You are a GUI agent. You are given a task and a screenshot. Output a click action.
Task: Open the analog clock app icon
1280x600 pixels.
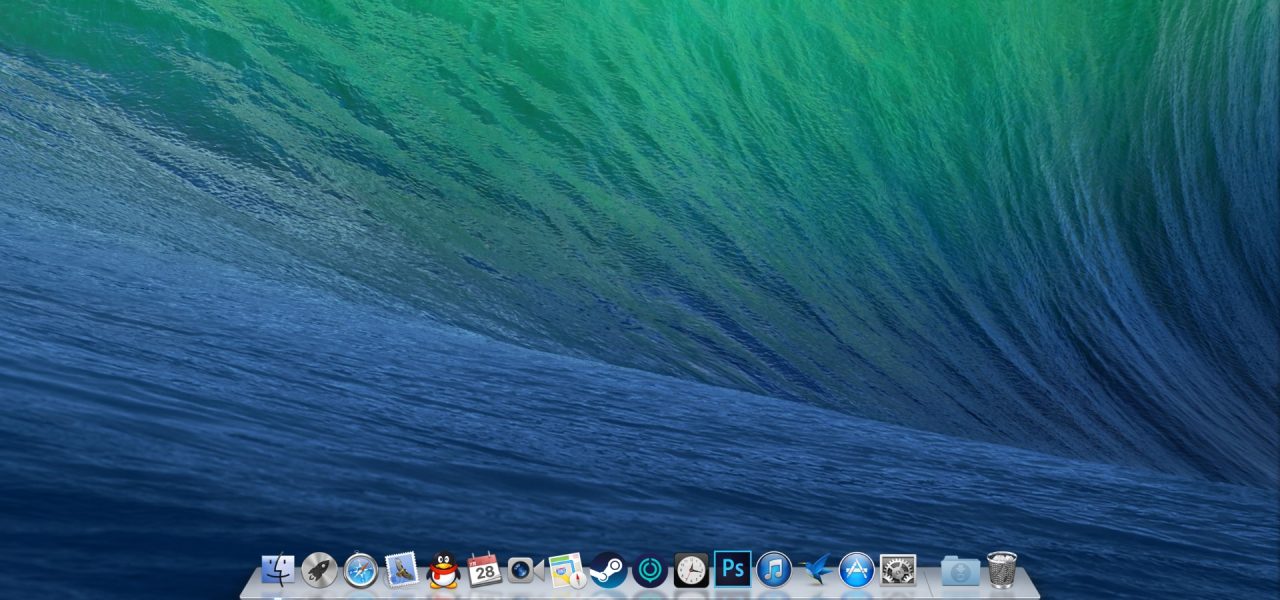pos(691,570)
